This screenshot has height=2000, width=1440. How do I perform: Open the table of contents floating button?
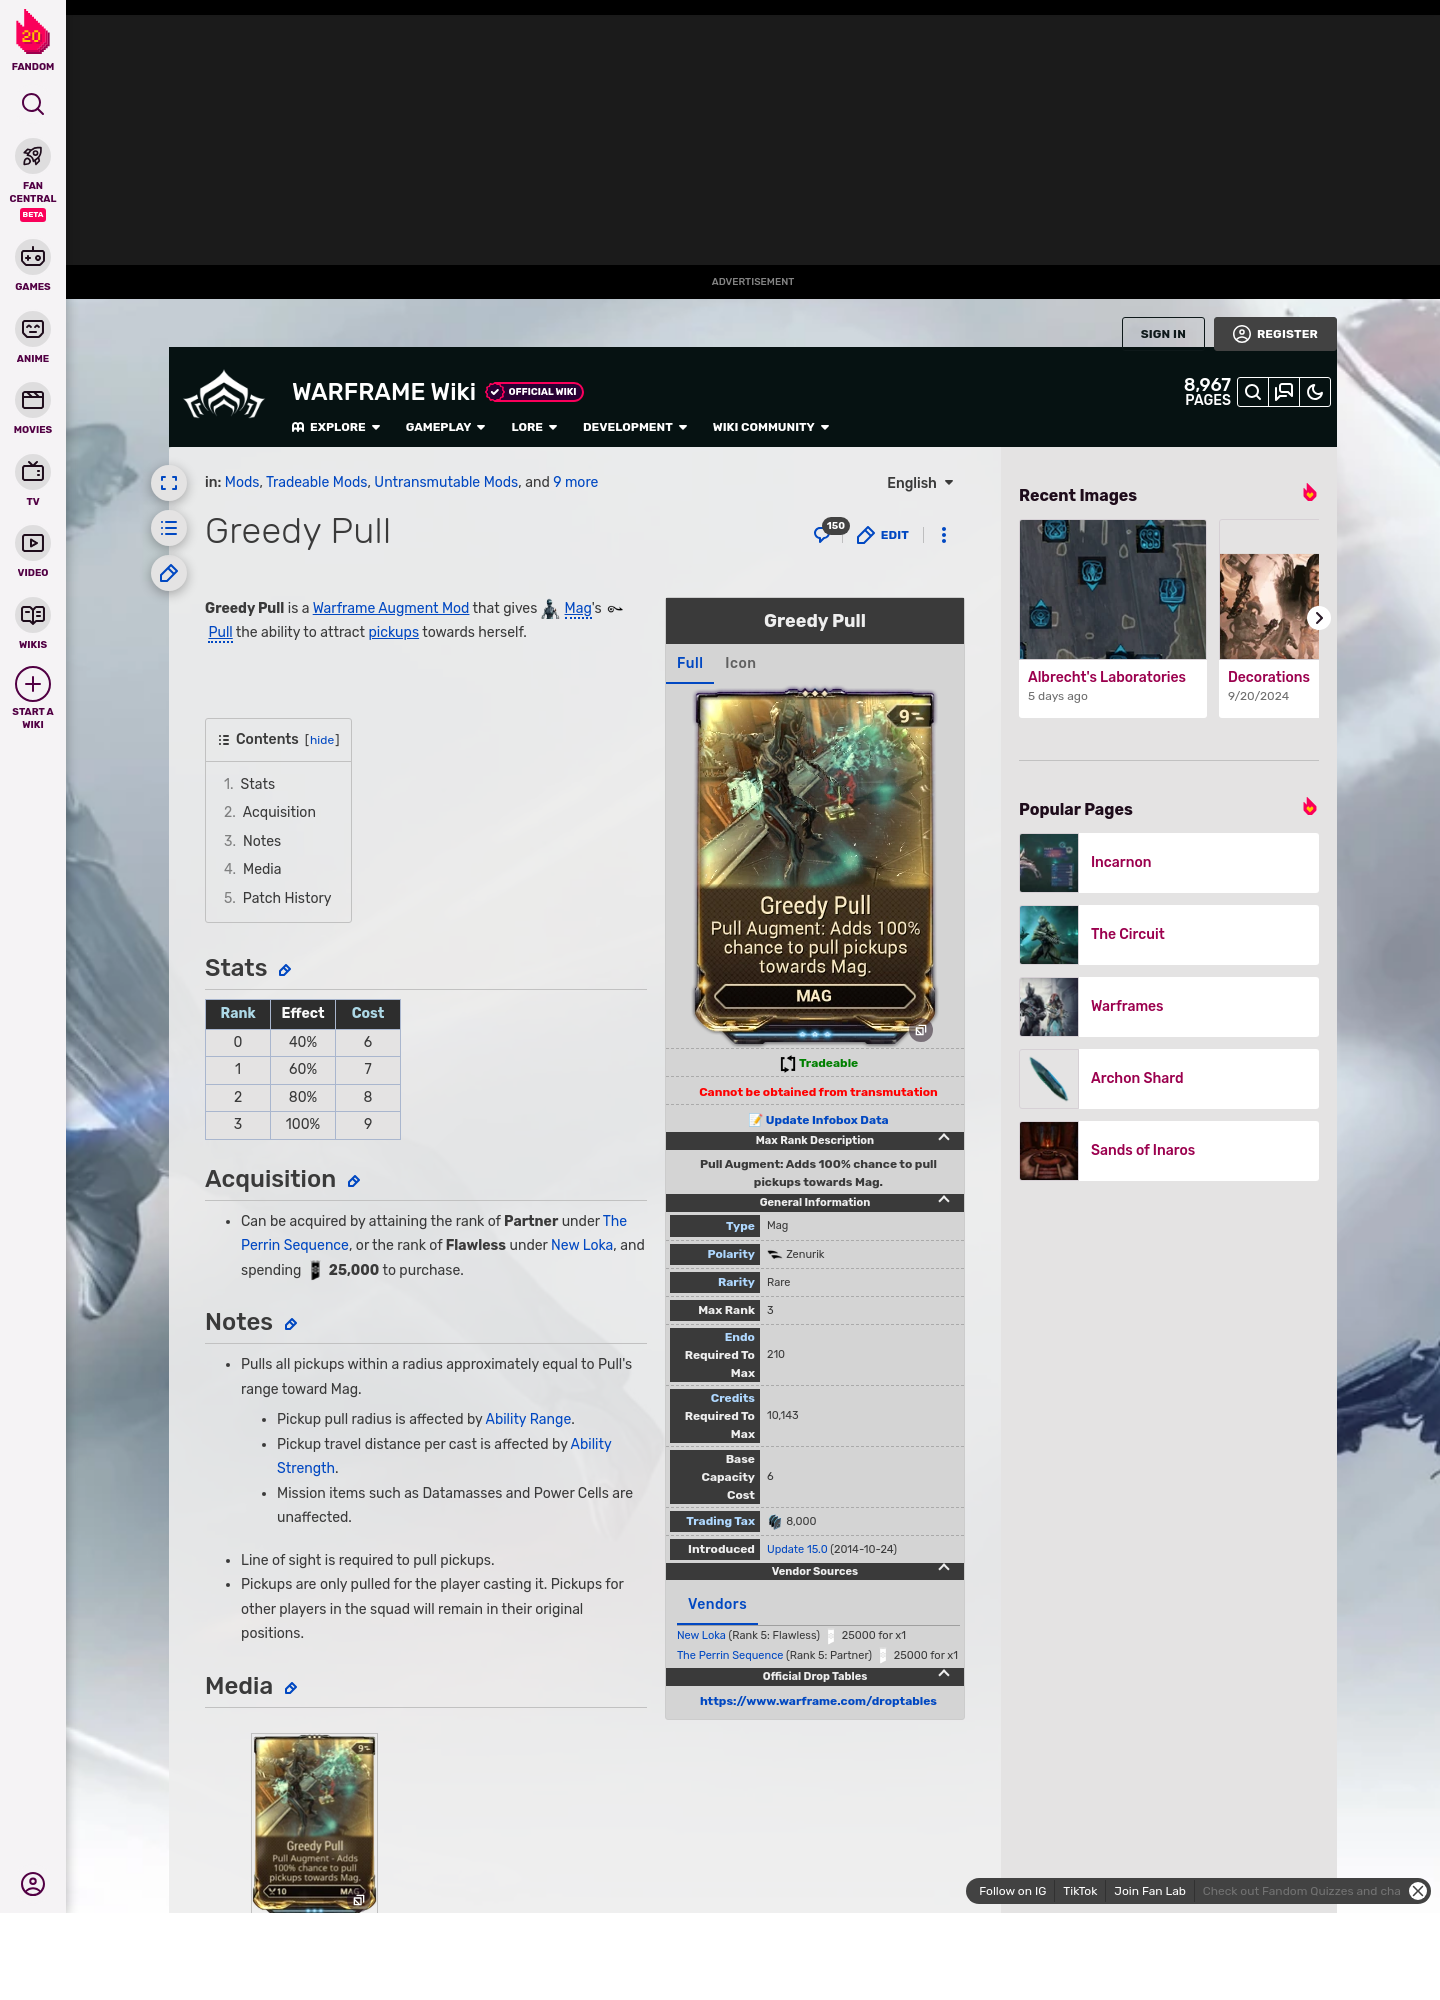[169, 528]
